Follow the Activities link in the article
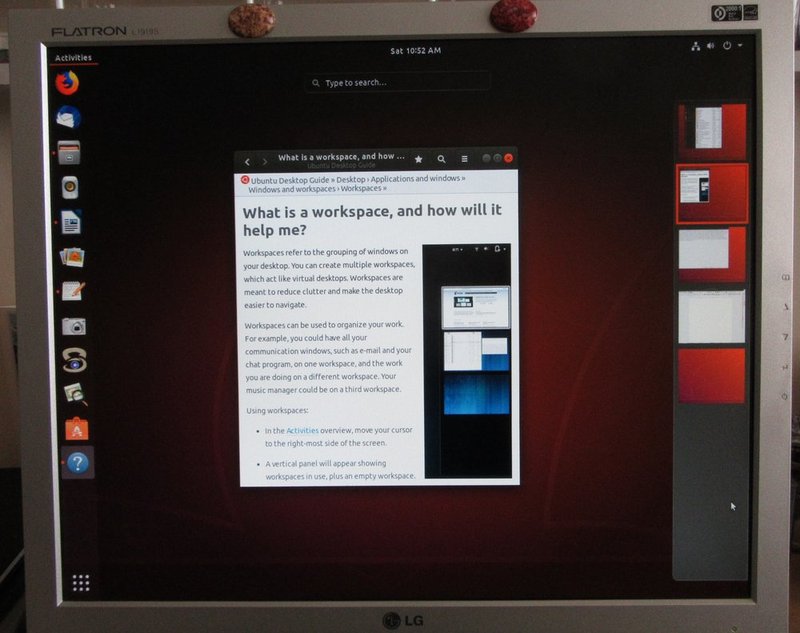The width and height of the screenshot is (800, 633). point(302,430)
